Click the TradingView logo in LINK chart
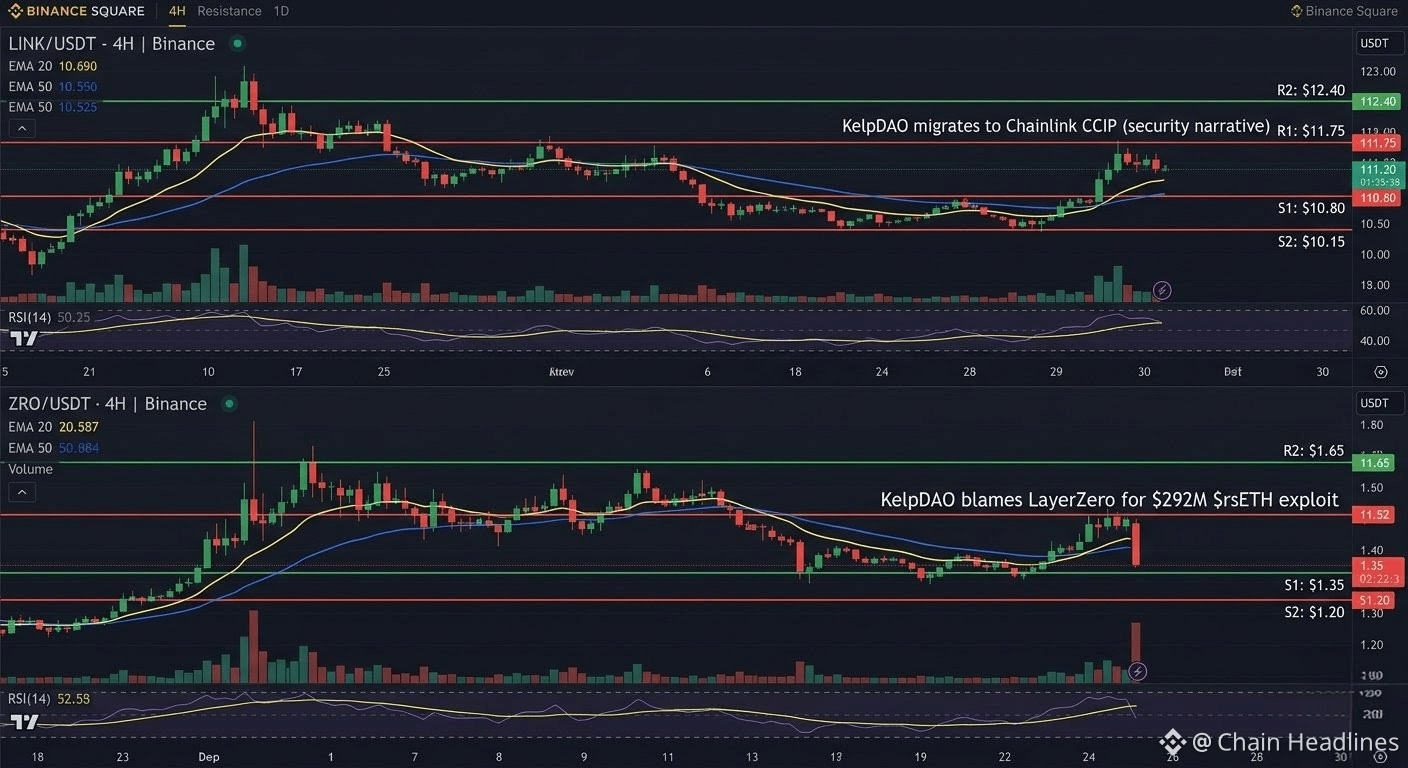Viewport: 1408px width, 768px height. click(23, 338)
